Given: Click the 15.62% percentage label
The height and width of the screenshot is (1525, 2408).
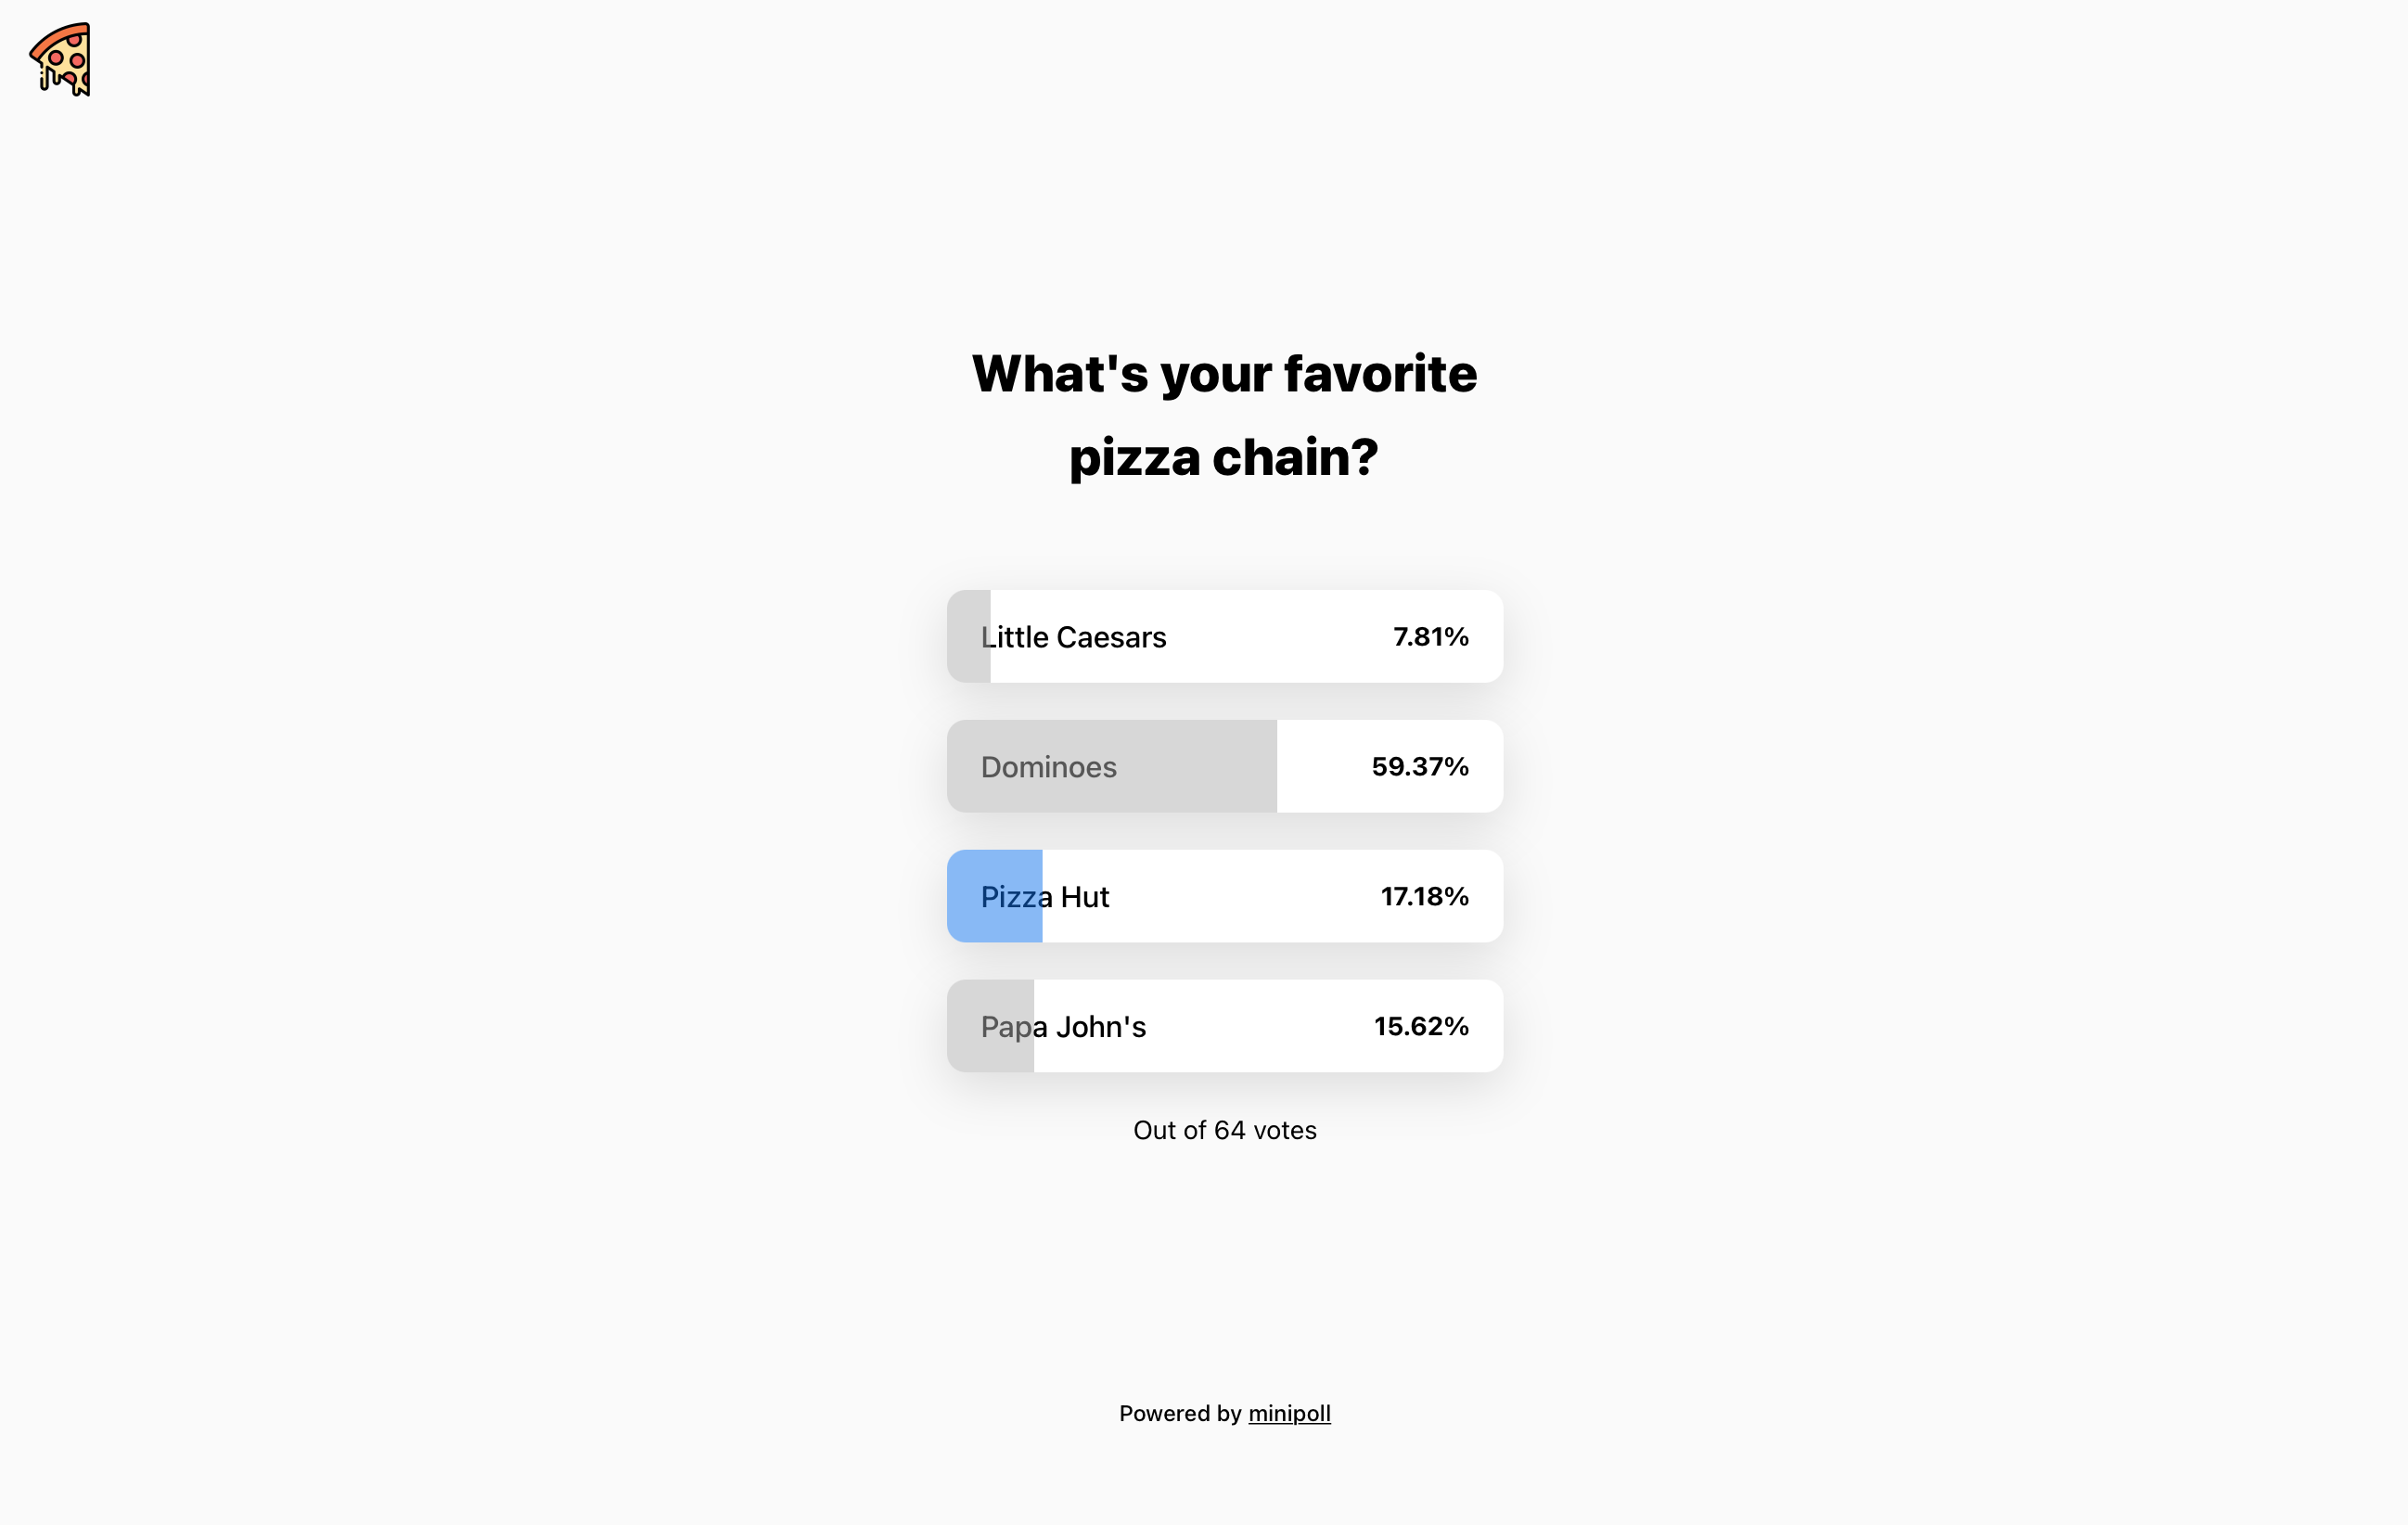Looking at the screenshot, I should pyautogui.click(x=1421, y=1026).
